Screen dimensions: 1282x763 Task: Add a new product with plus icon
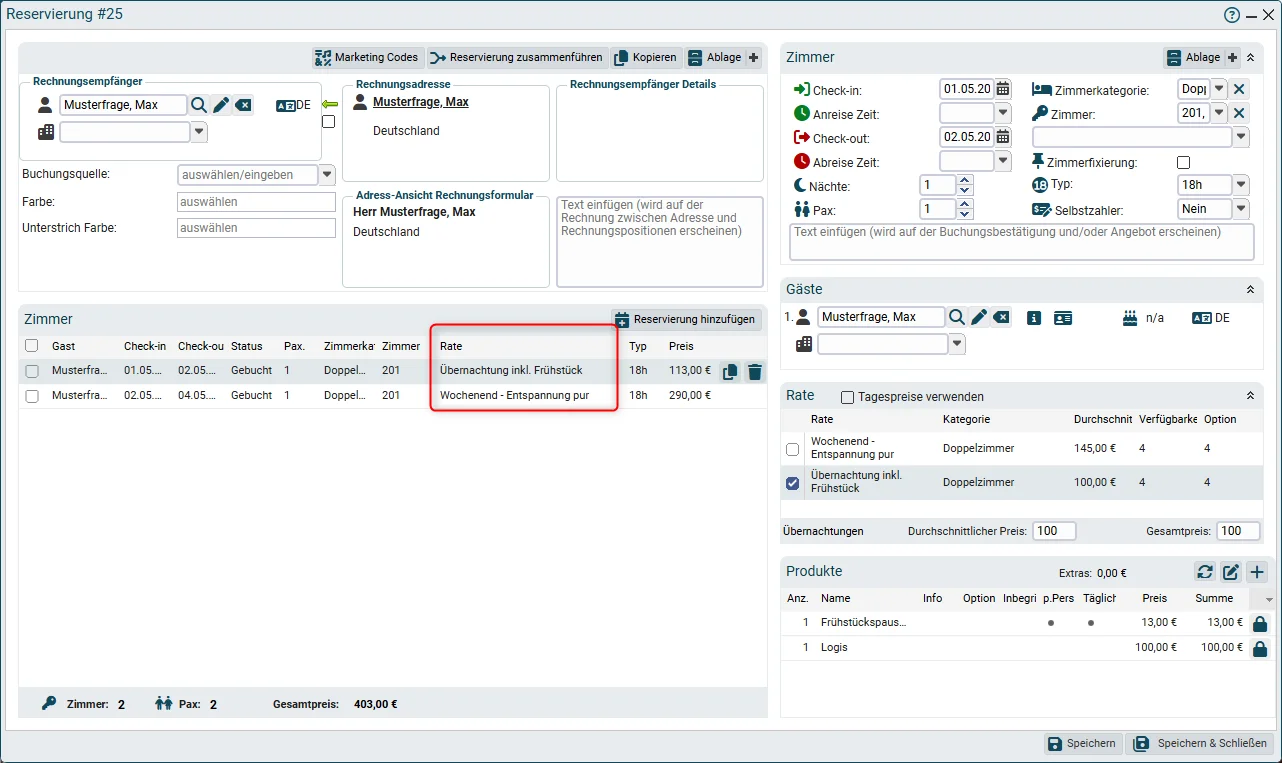(x=1257, y=572)
